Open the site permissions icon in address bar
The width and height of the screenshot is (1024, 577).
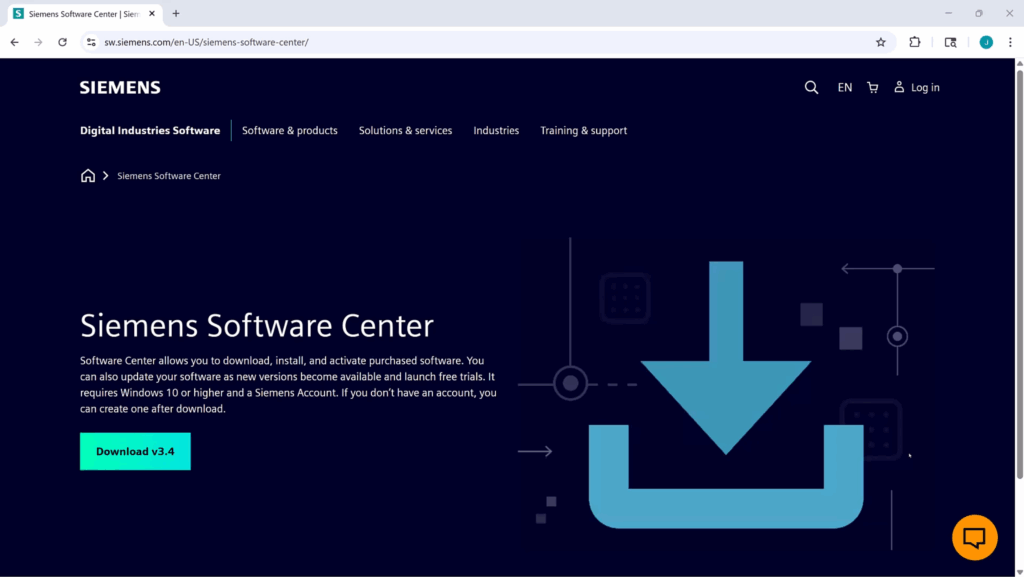coord(90,42)
